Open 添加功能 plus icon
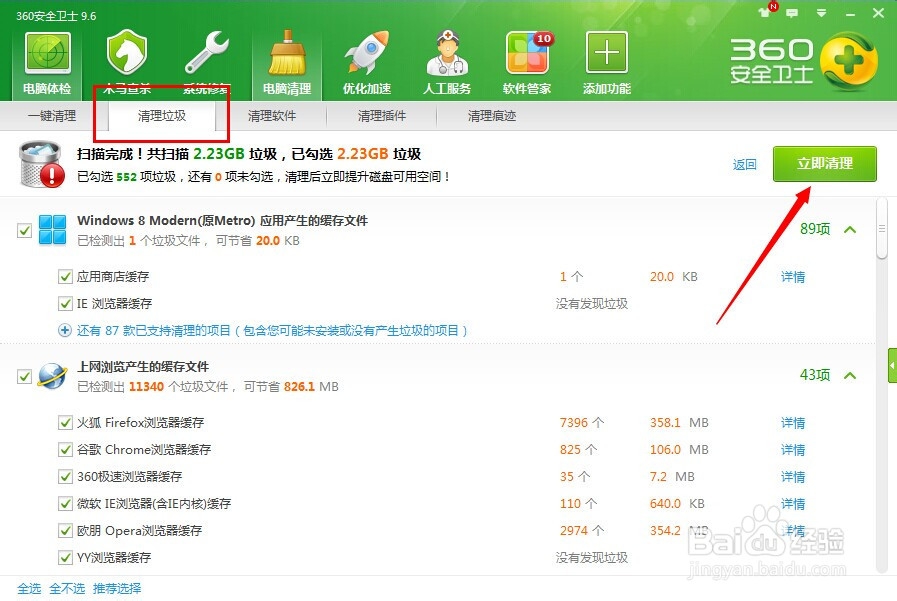The height and width of the screenshot is (601, 897). click(x=607, y=53)
